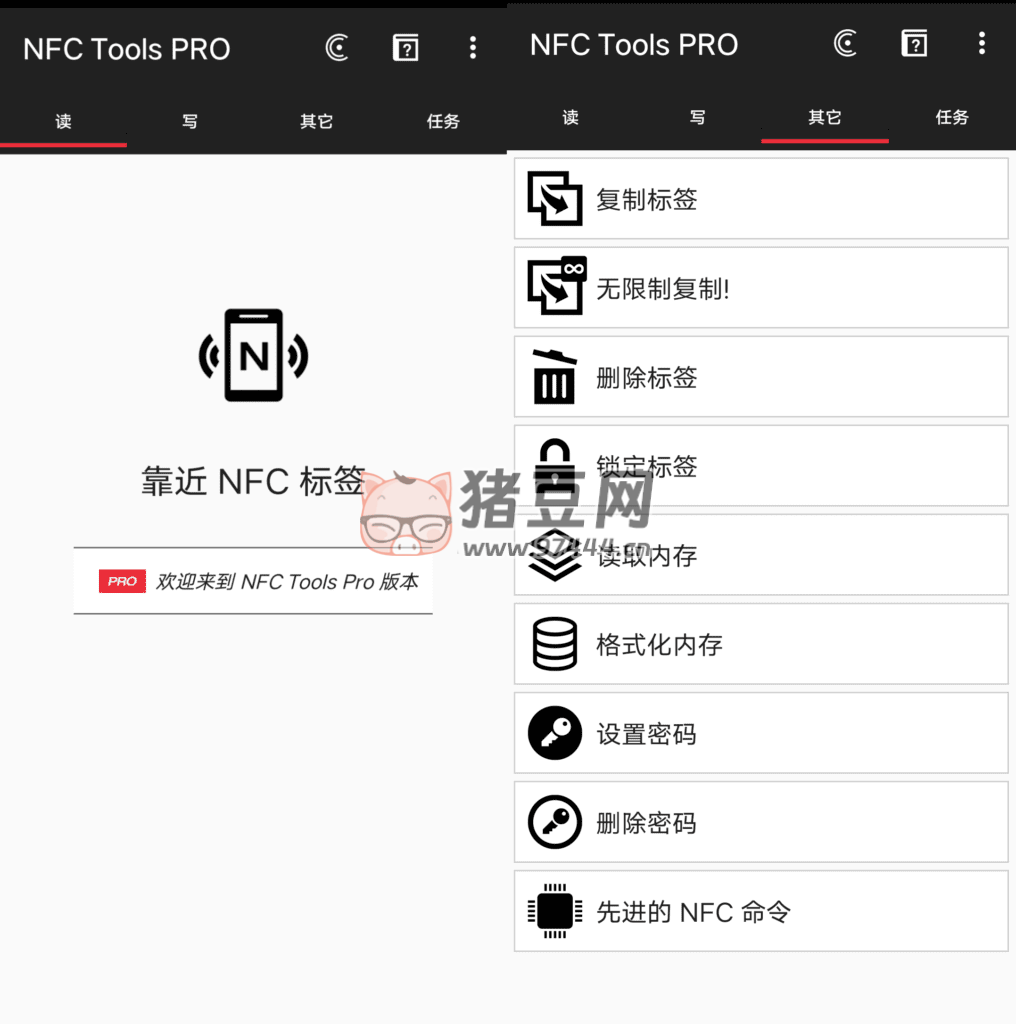Switch to the 写 tab on right screen
1016x1024 pixels.
coord(697,118)
